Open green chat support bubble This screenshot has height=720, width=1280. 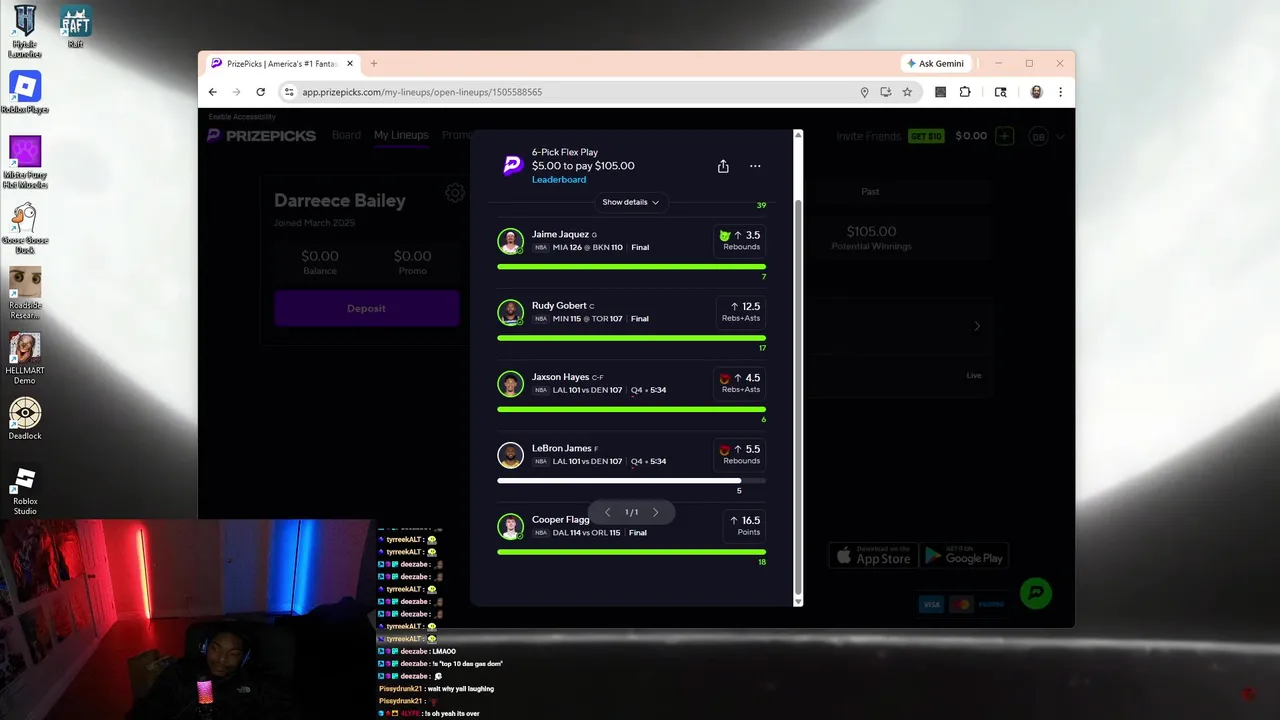[x=1037, y=593]
